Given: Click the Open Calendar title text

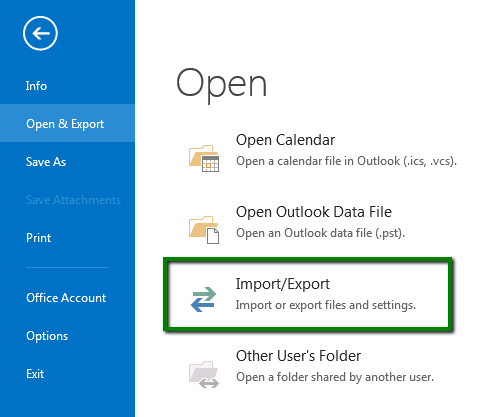Looking at the screenshot, I should click(x=285, y=140).
